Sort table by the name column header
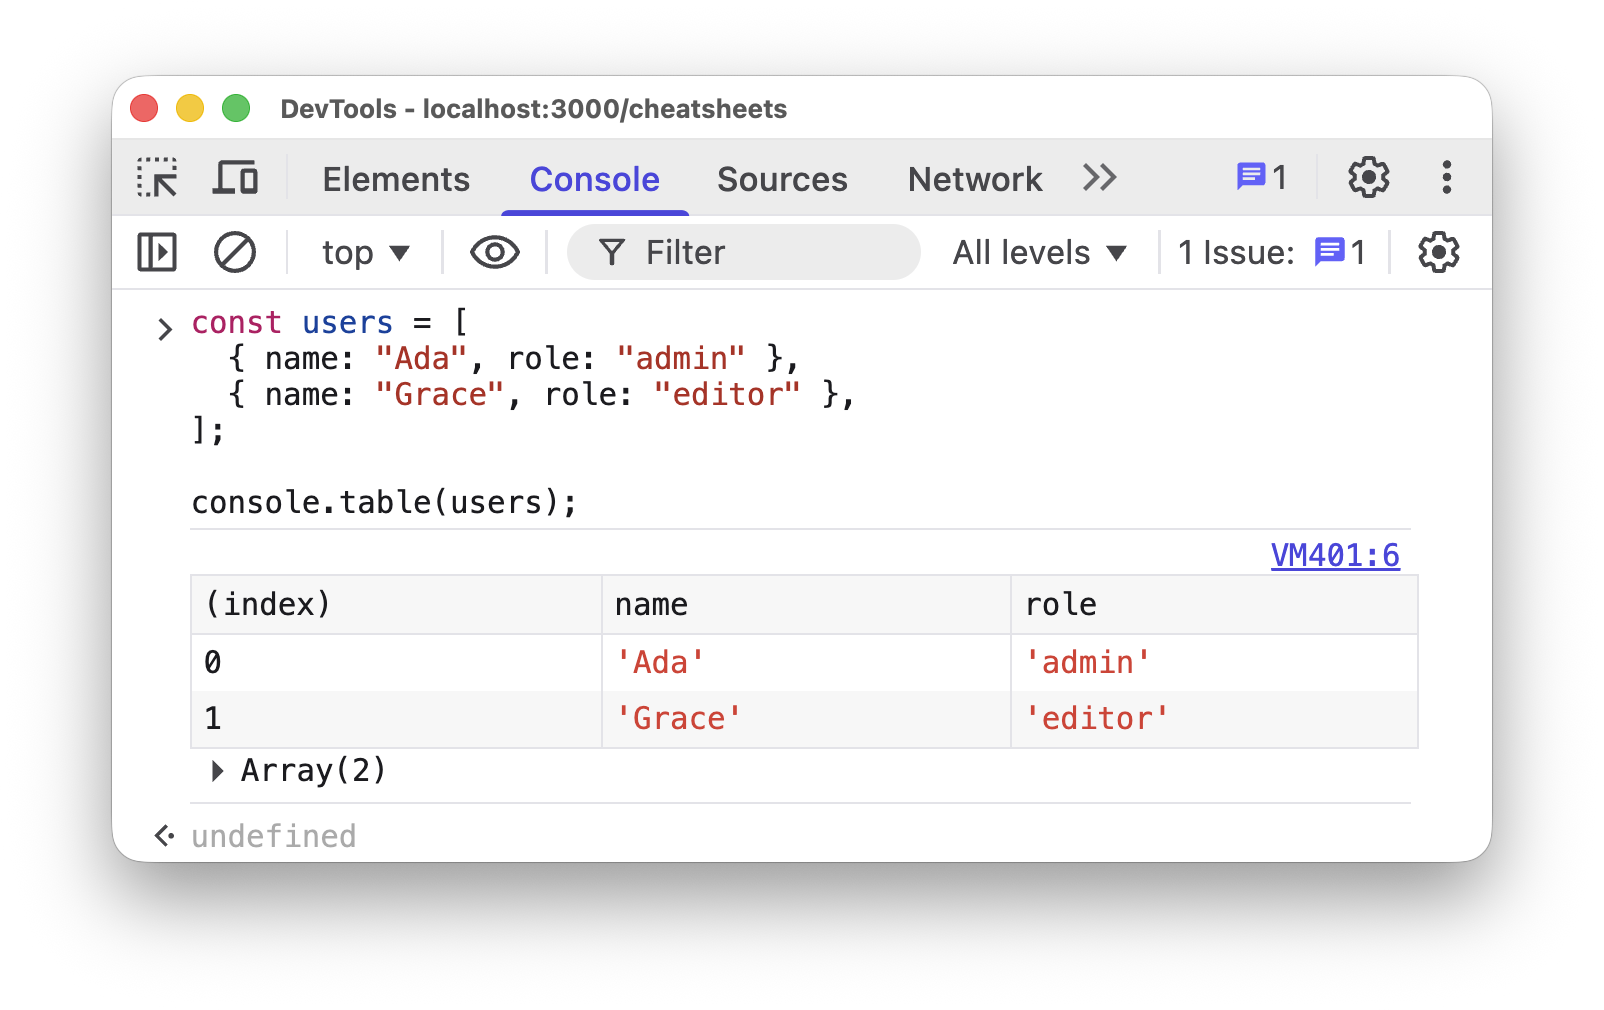The height and width of the screenshot is (1010, 1604). (x=807, y=604)
